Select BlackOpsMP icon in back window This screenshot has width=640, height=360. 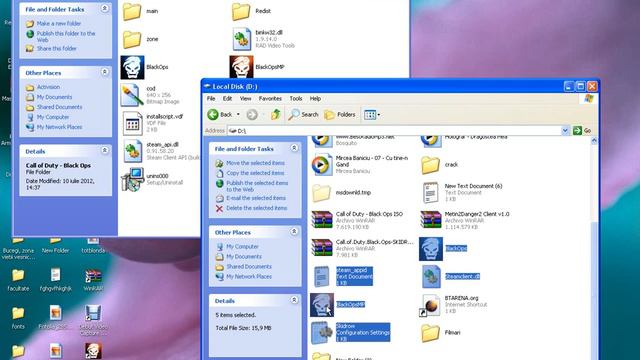241,67
